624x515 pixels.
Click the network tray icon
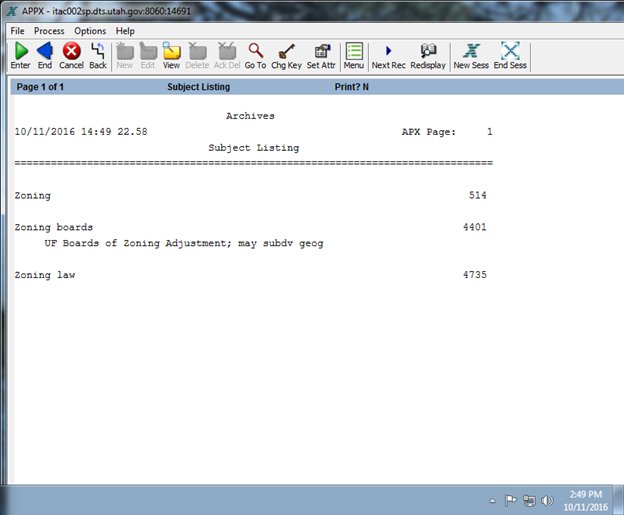529,500
